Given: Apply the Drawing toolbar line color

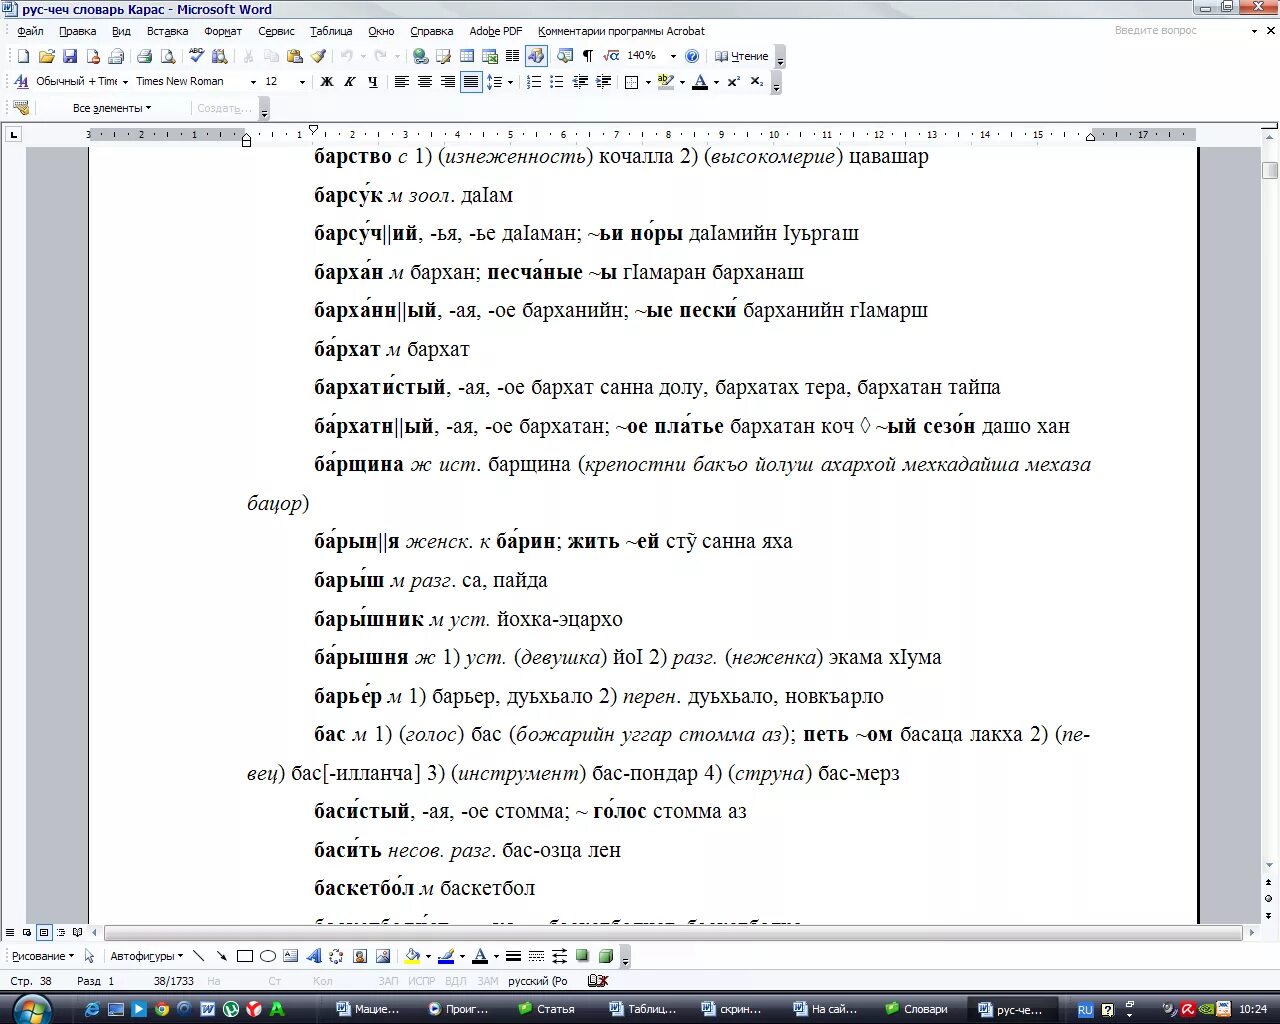Looking at the screenshot, I should (447, 956).
